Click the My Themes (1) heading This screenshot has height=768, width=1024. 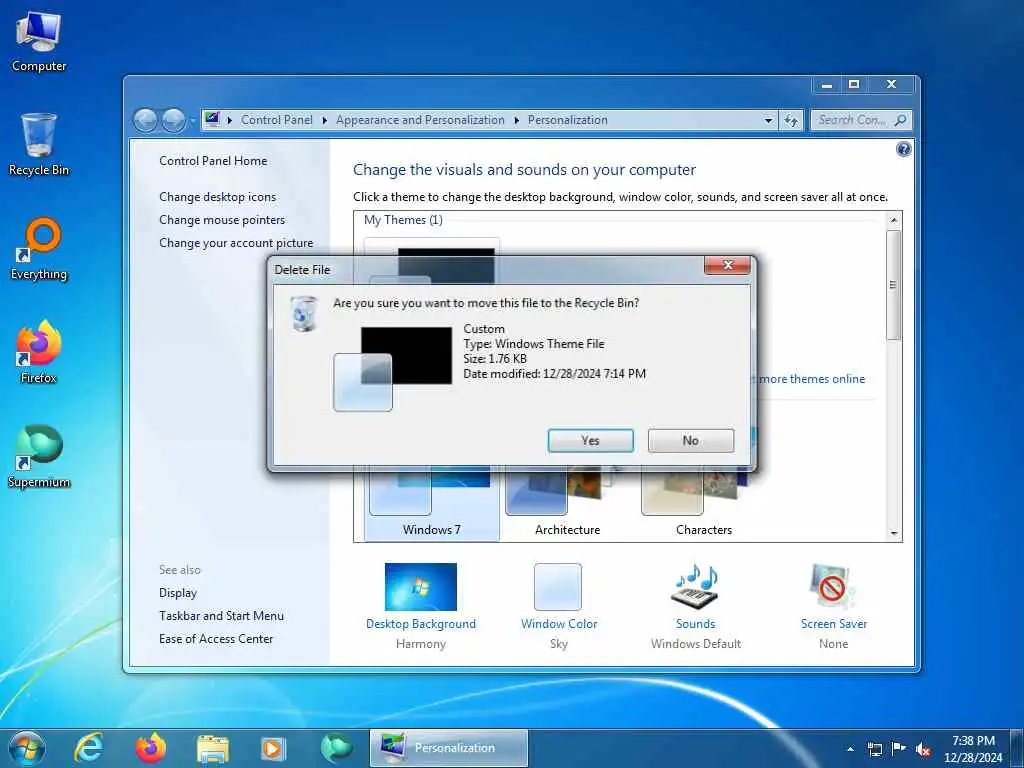pos(403,220)
